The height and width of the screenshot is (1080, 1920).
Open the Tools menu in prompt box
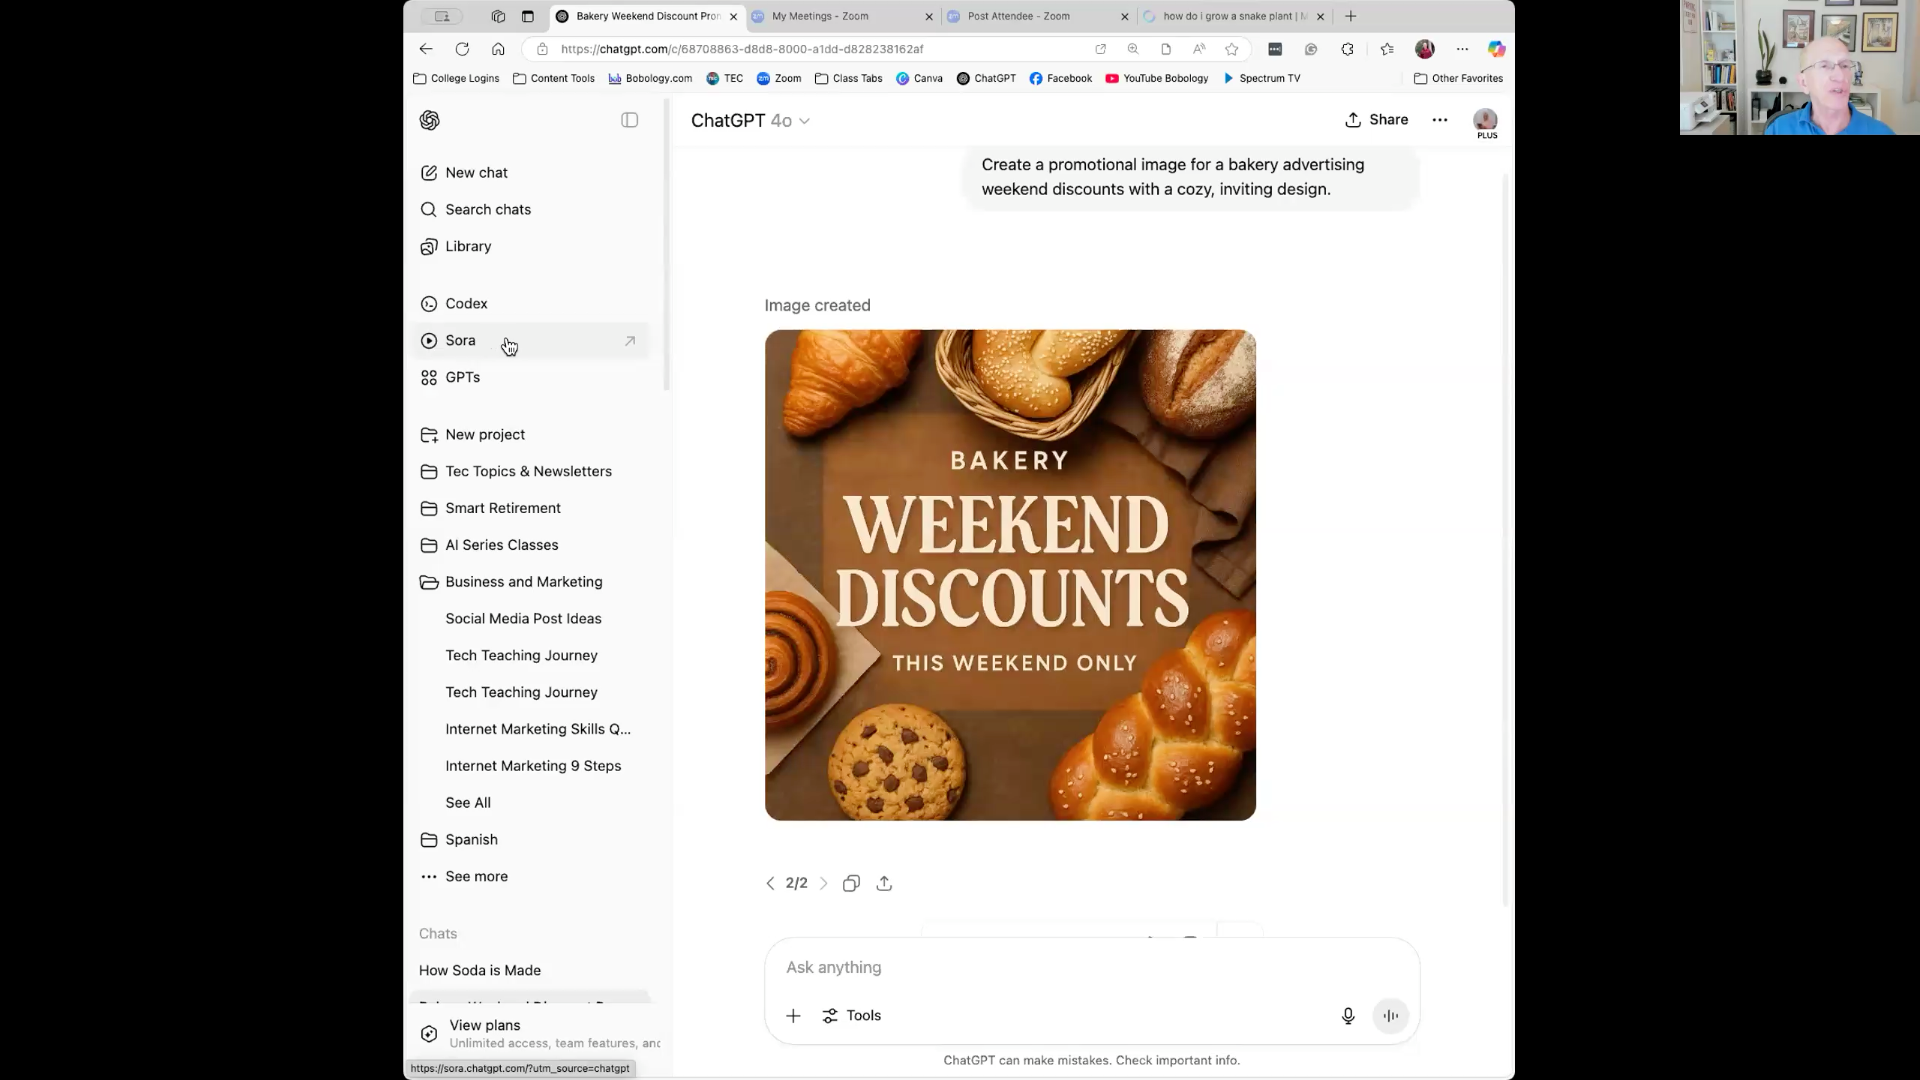[852, 1016]
